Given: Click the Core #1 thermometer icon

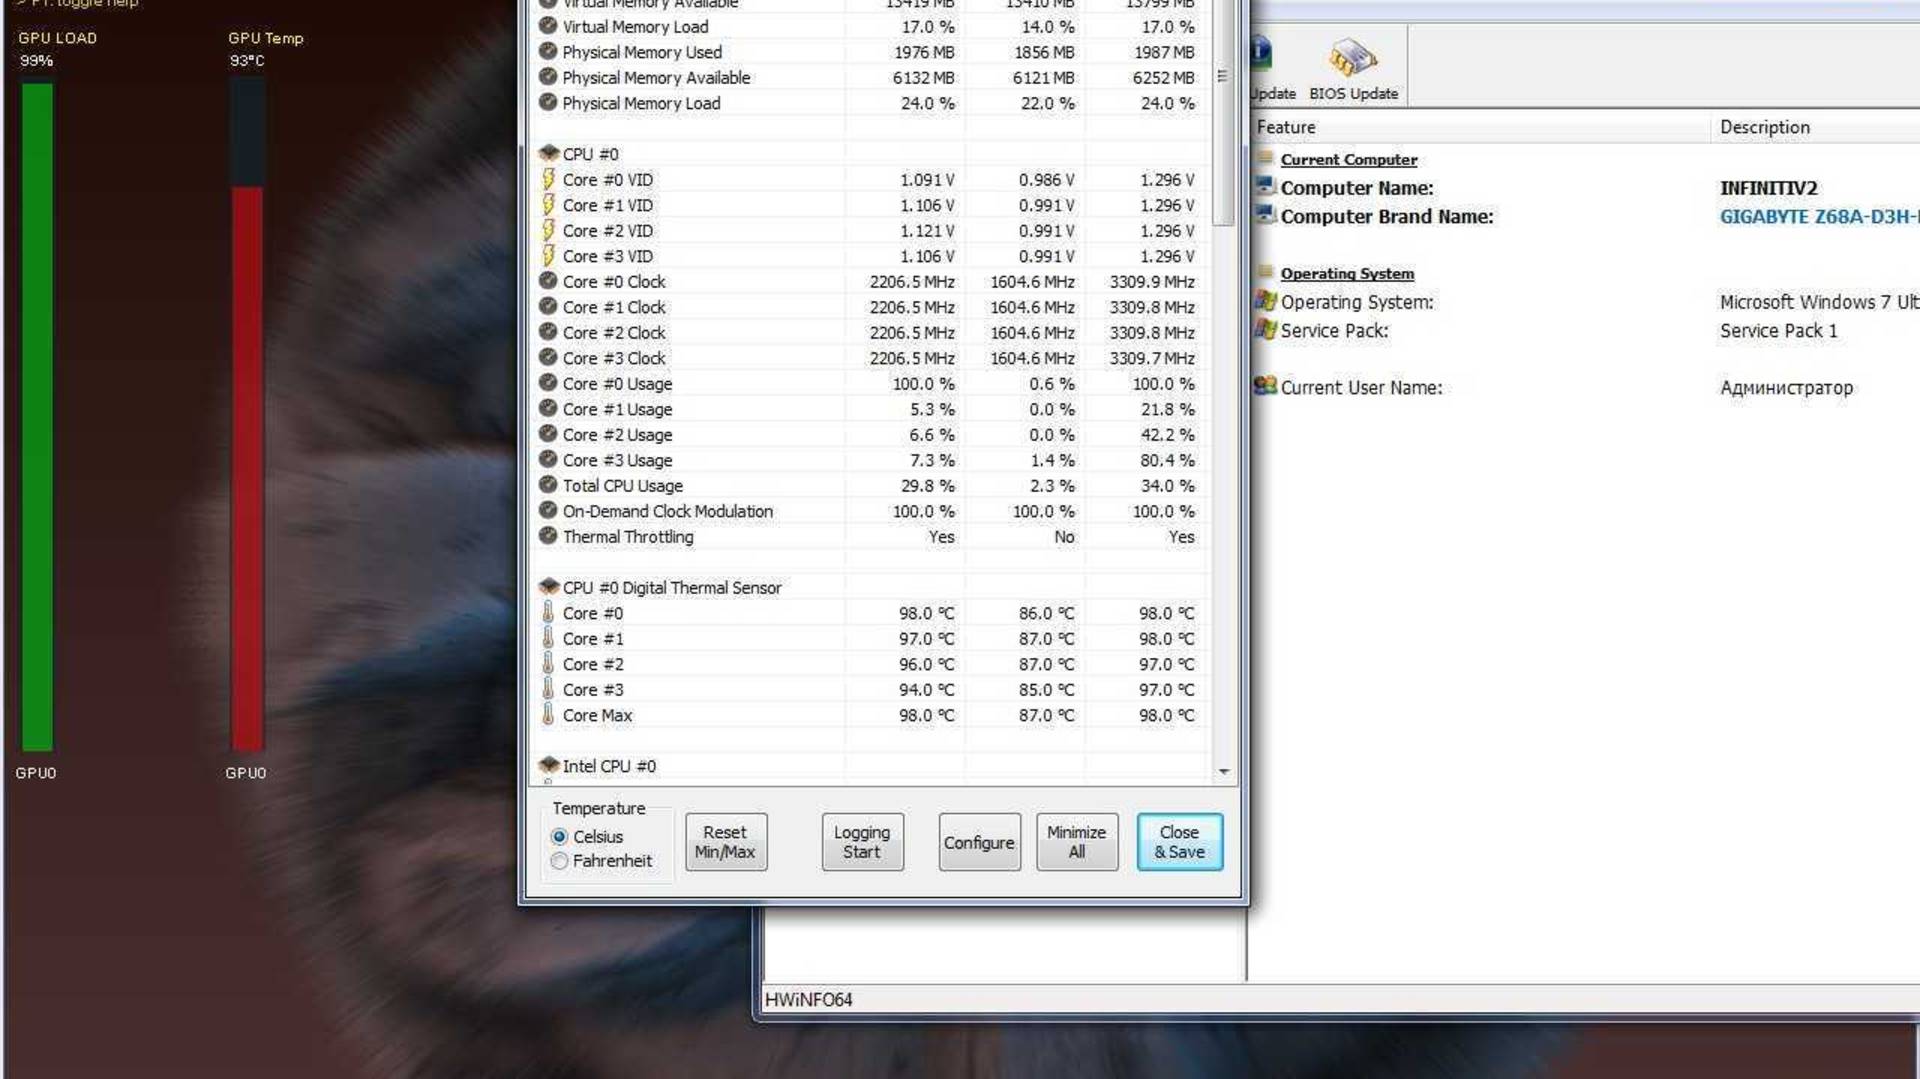Looking at the screenshot, I should [548, 638].
